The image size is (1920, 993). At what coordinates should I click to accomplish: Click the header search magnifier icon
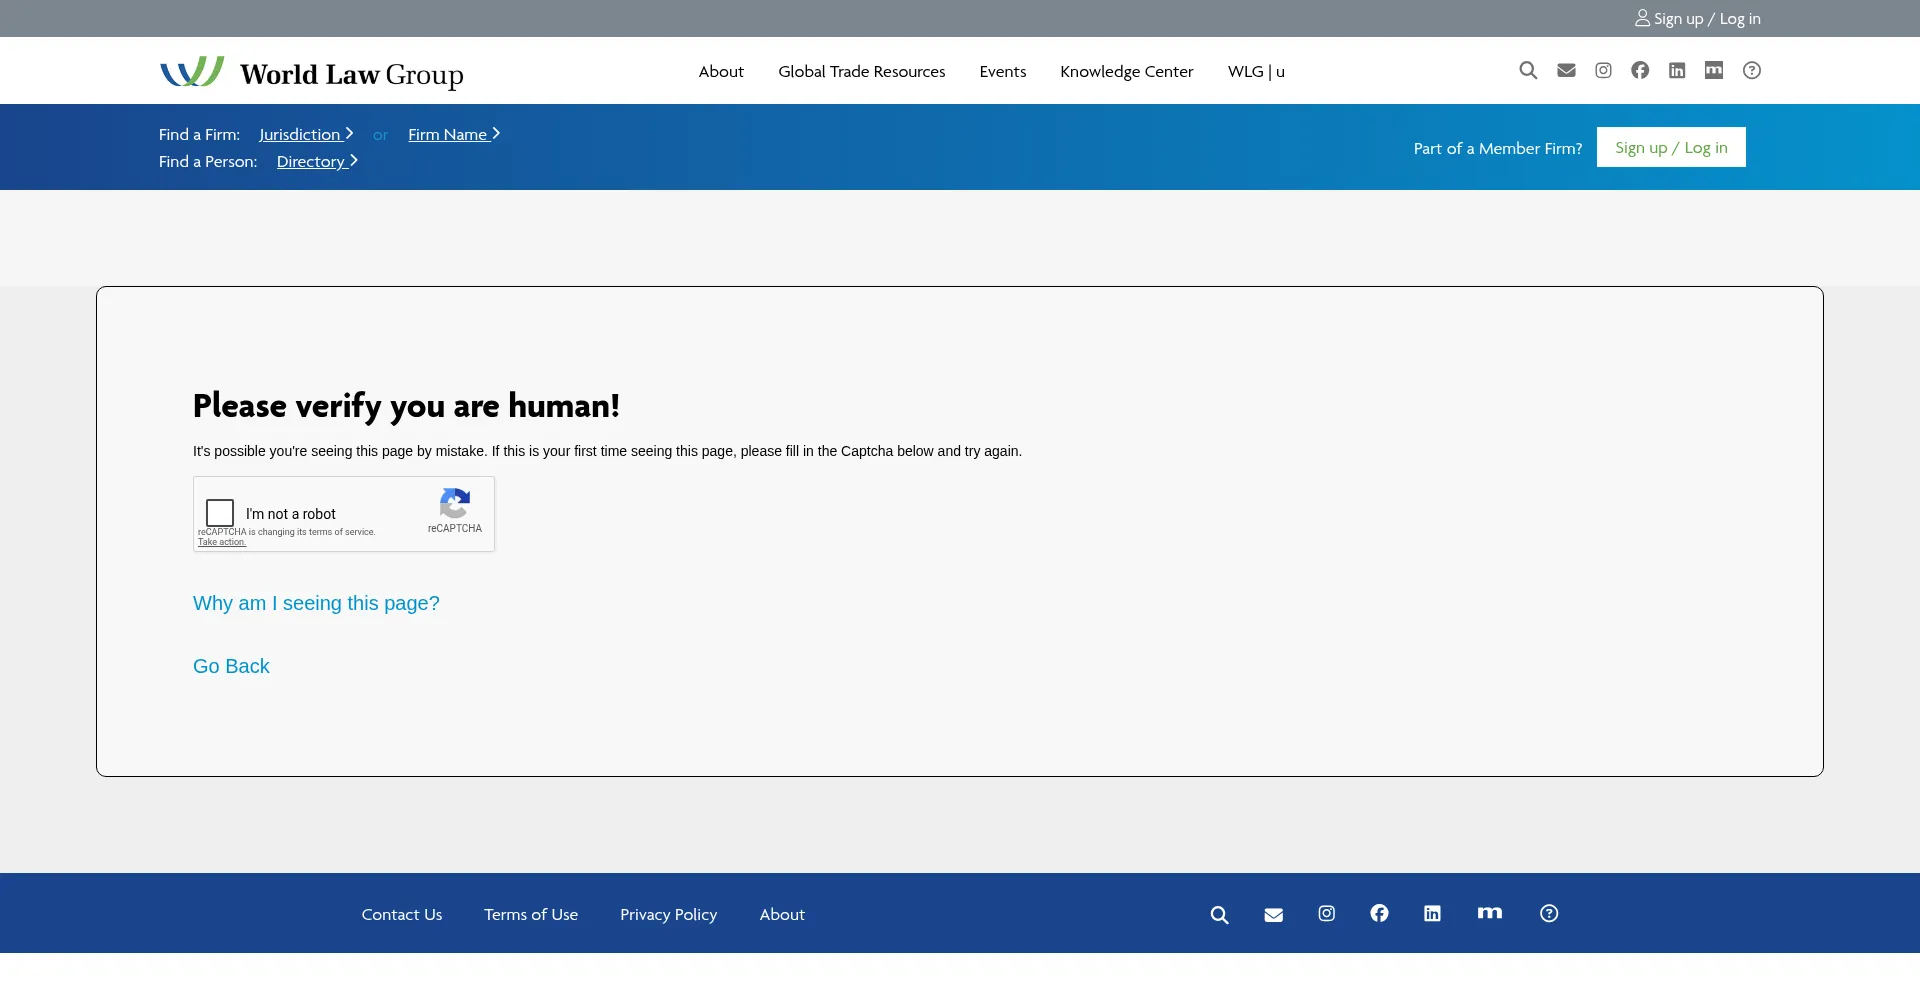[x=1528, y=70]
